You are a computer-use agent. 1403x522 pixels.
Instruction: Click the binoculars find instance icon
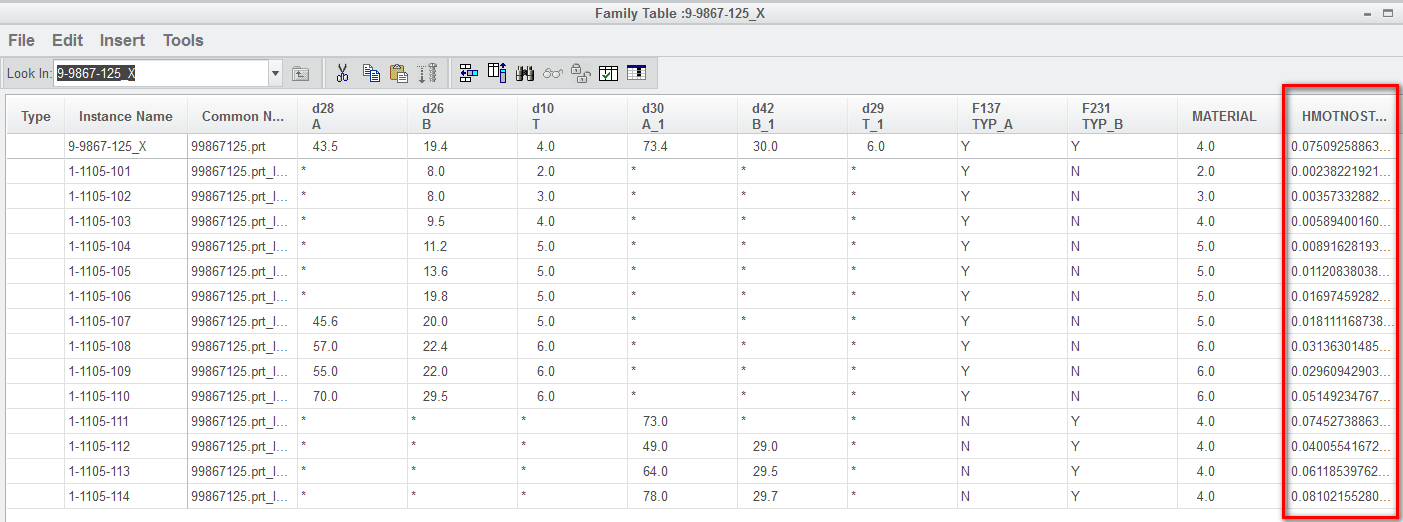tap(525, 73)
